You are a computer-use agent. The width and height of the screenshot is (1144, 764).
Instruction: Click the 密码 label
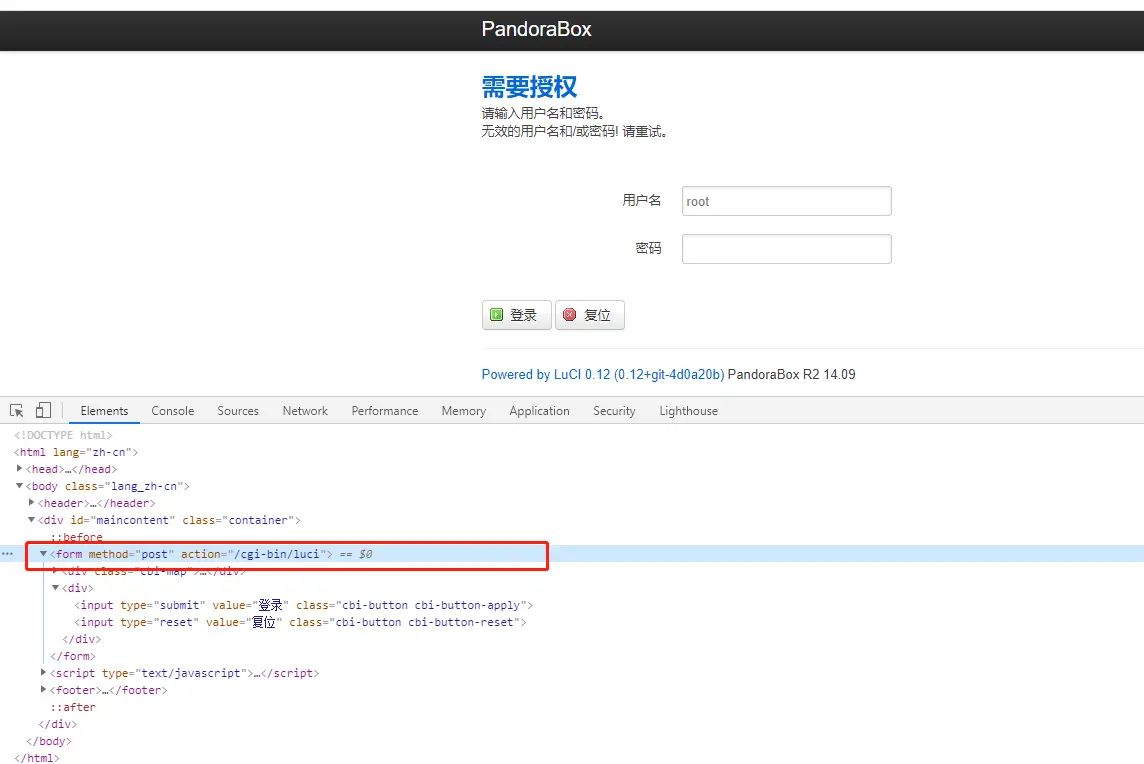coord(649,248)
